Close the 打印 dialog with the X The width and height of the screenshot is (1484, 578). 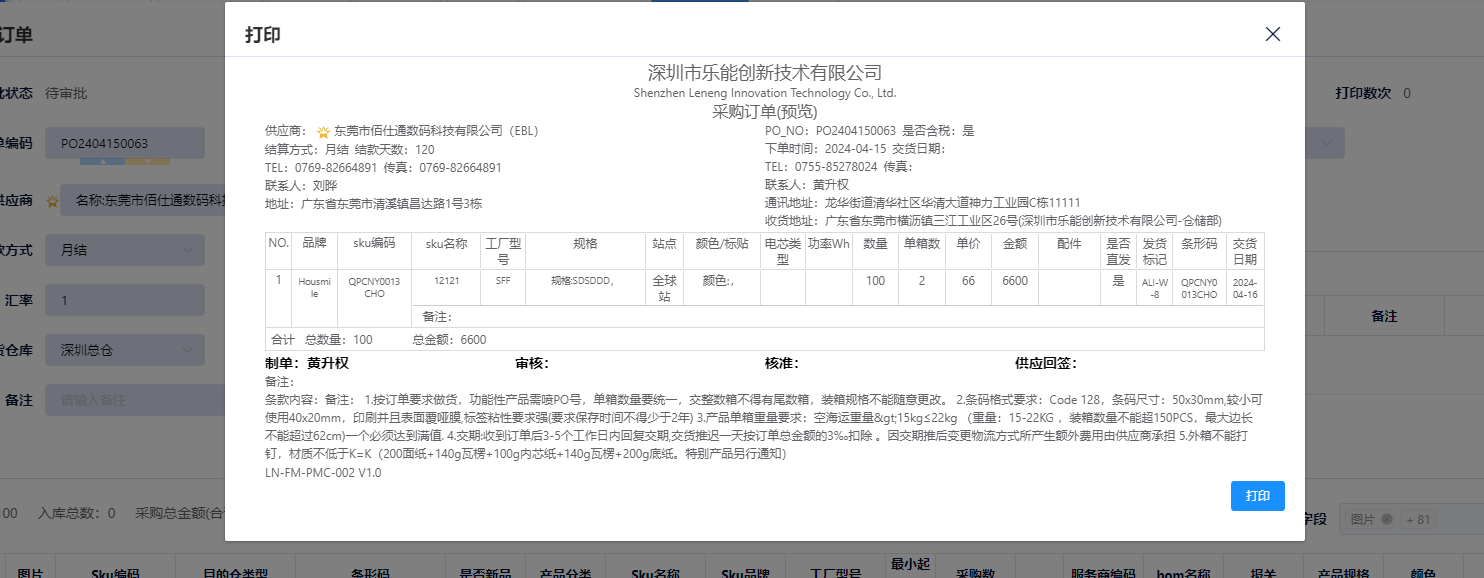click(1272, 34)
